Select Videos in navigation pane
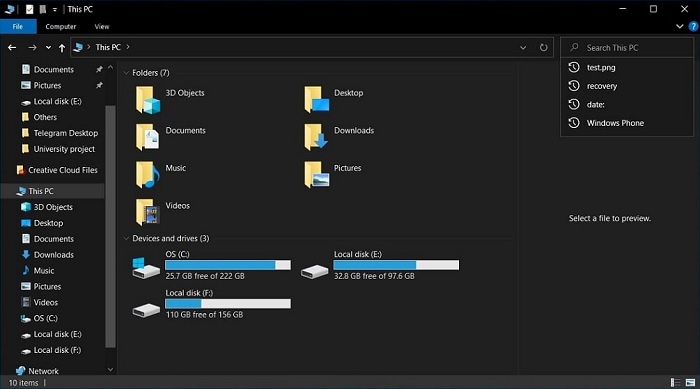This screenshot has width=700, height=389. (x=46, y=302)
